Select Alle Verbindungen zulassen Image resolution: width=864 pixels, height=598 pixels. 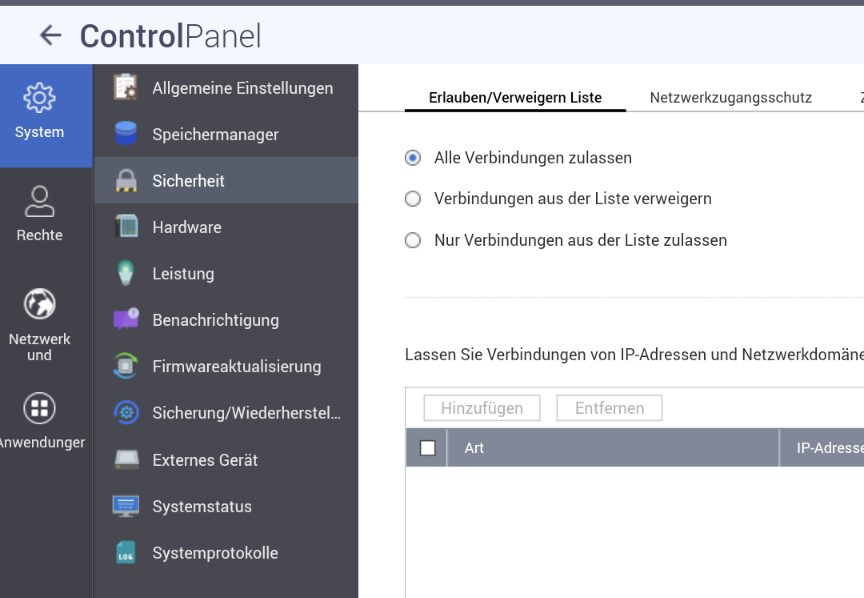(412, 157)
